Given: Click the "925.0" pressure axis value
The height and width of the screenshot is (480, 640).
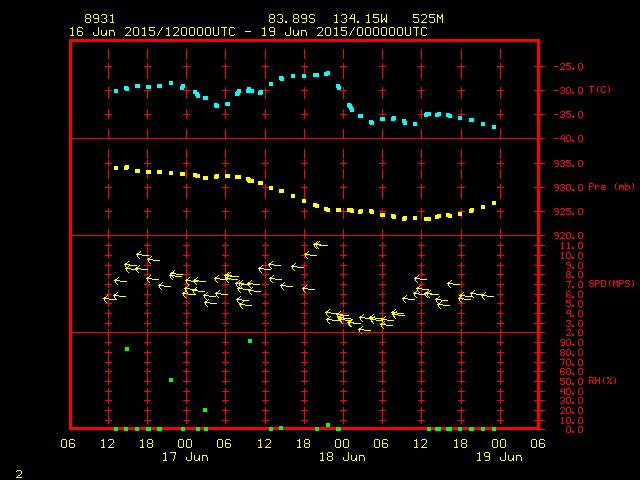Looking at the screenshot, I should pyautogui.click(x=569, y=212).
